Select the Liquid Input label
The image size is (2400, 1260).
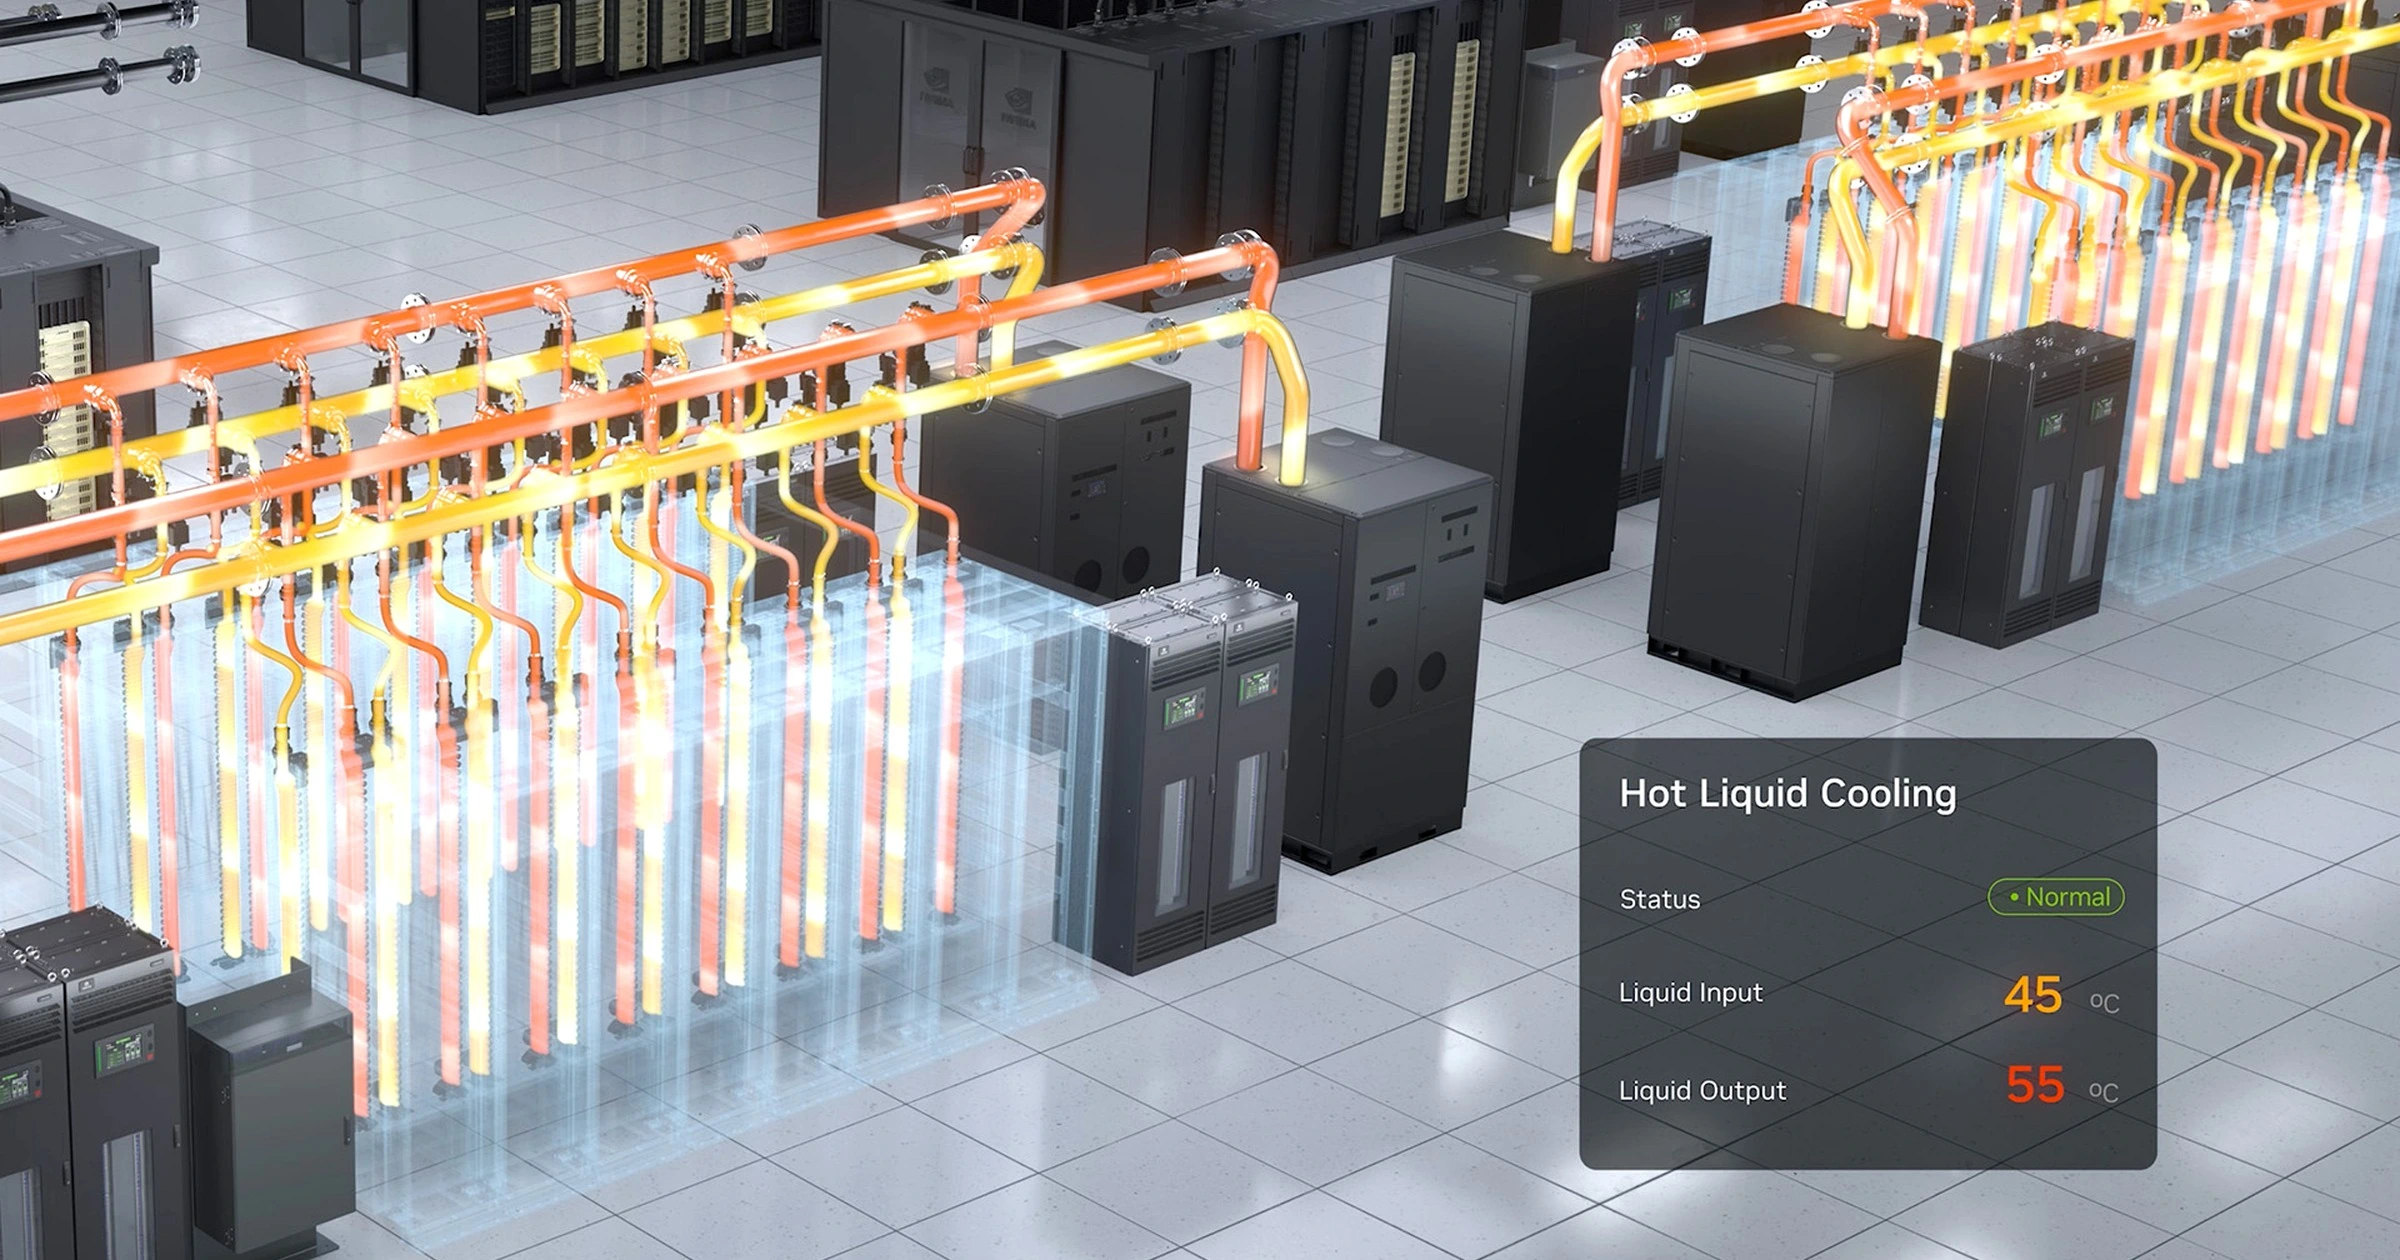[1691, 992]
